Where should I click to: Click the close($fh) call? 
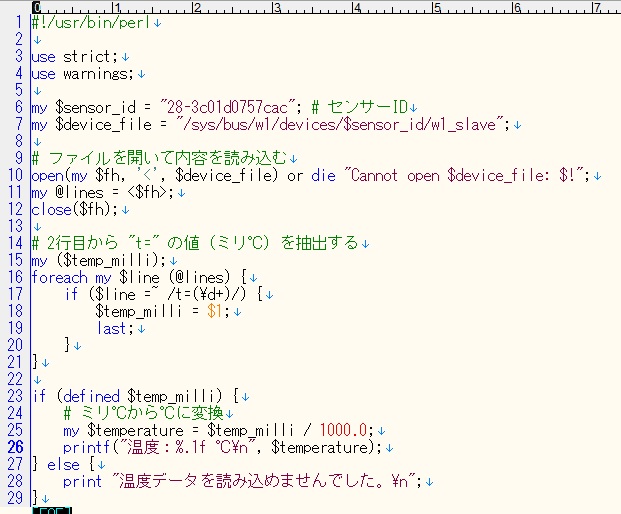[74, 209]
